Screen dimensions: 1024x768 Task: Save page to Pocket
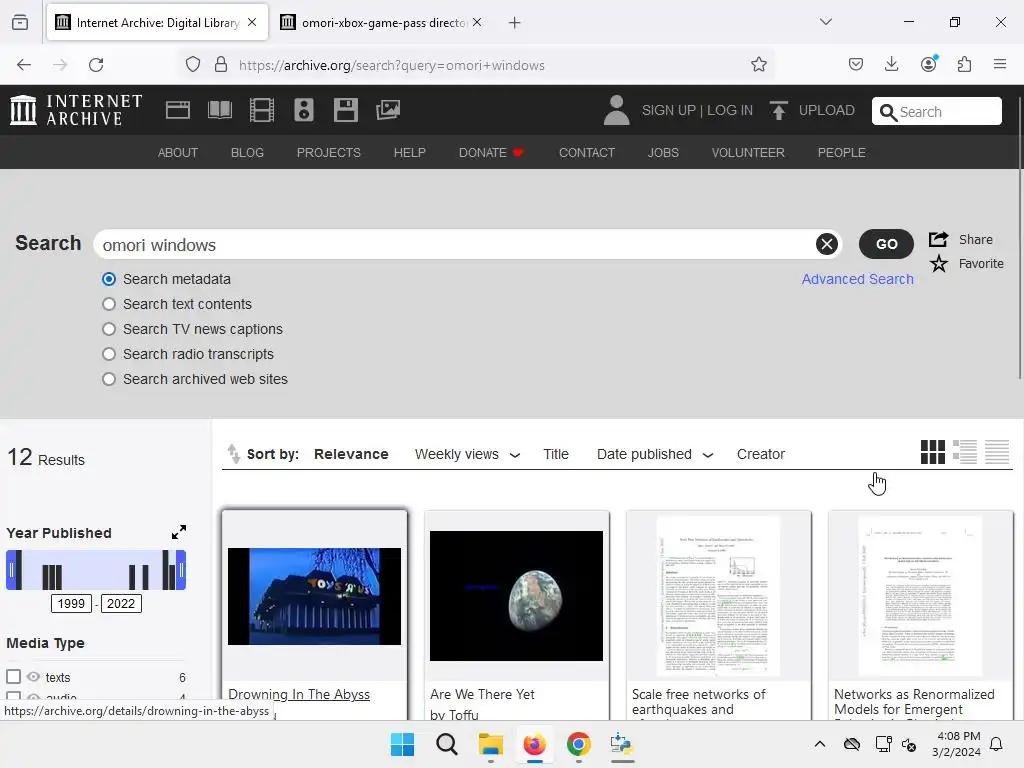point(856,65)
